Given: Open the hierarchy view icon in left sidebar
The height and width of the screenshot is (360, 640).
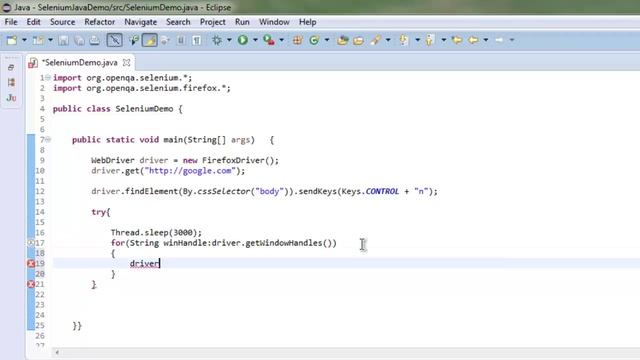Looking at the screenshot, I should pyautogui.click(x=11, y=82).
